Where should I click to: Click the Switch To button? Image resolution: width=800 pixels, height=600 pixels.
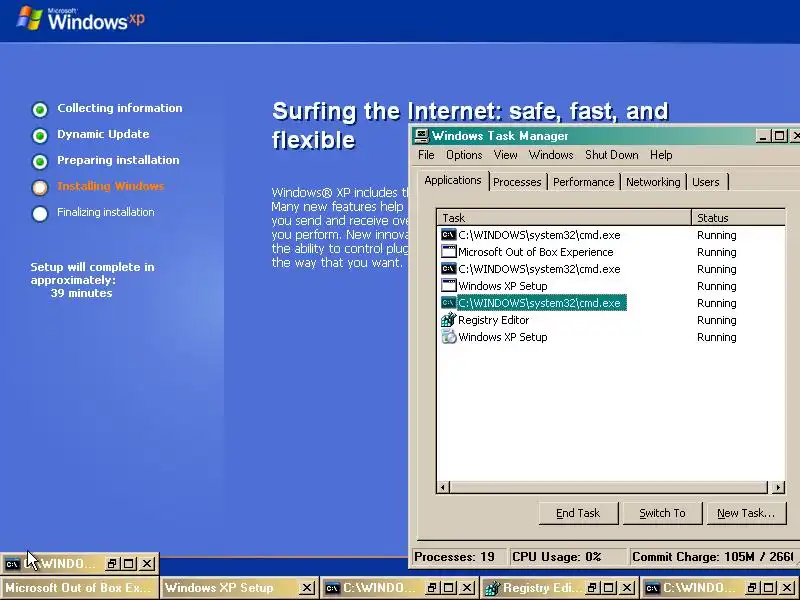pyautogui.click(x=662, y=513)
